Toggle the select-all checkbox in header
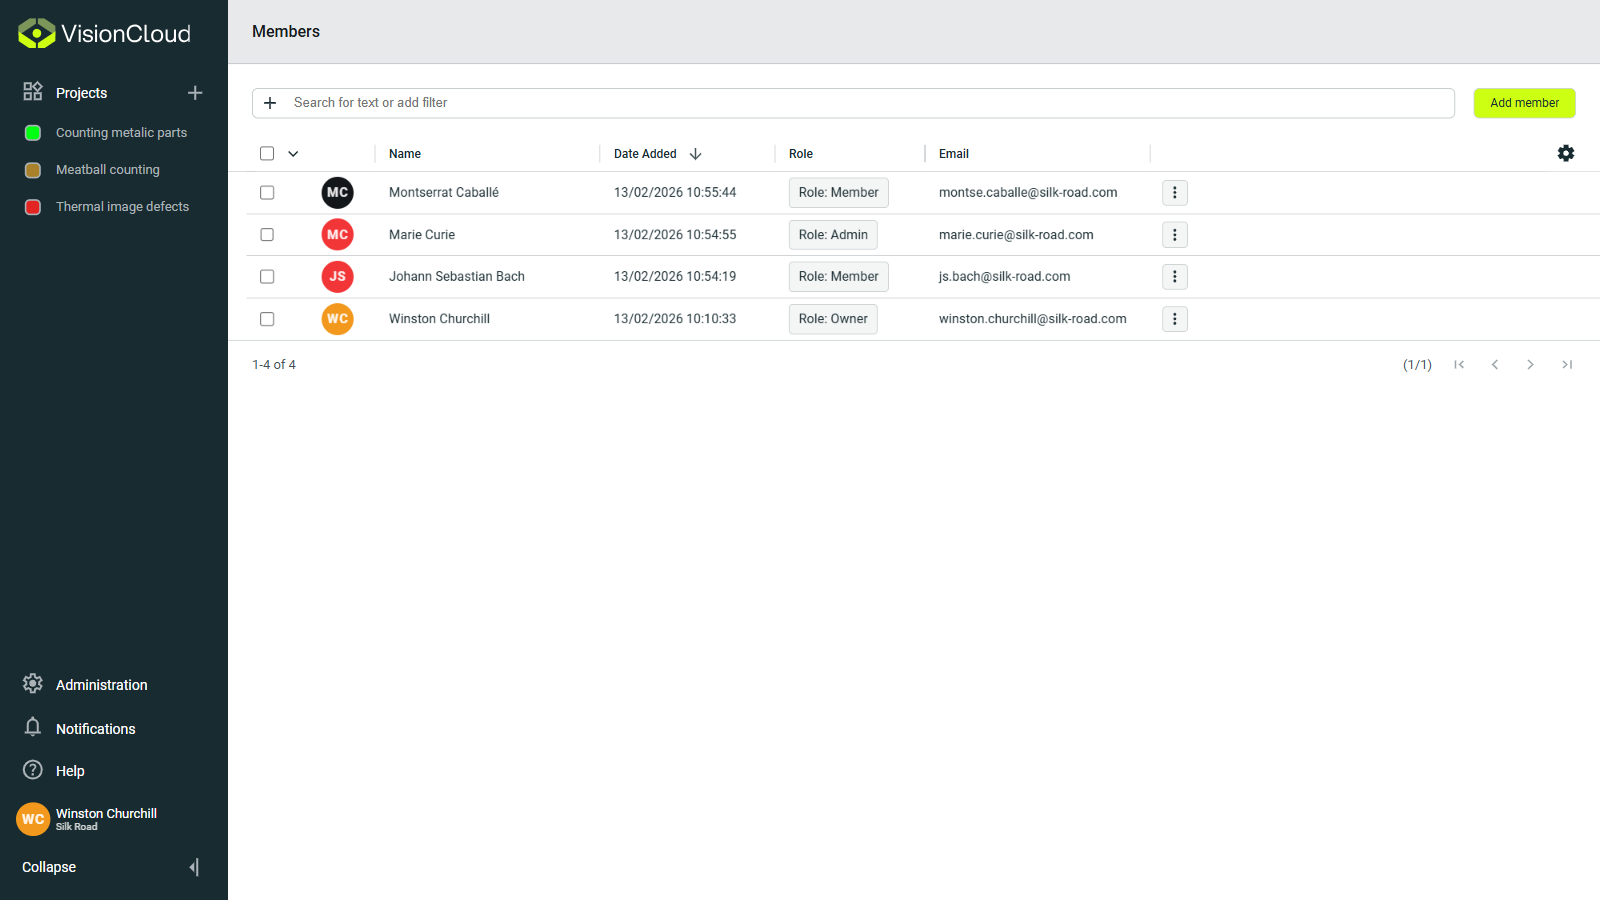Viewport: 1600px width, 900px height. click(x=266, y=153)
